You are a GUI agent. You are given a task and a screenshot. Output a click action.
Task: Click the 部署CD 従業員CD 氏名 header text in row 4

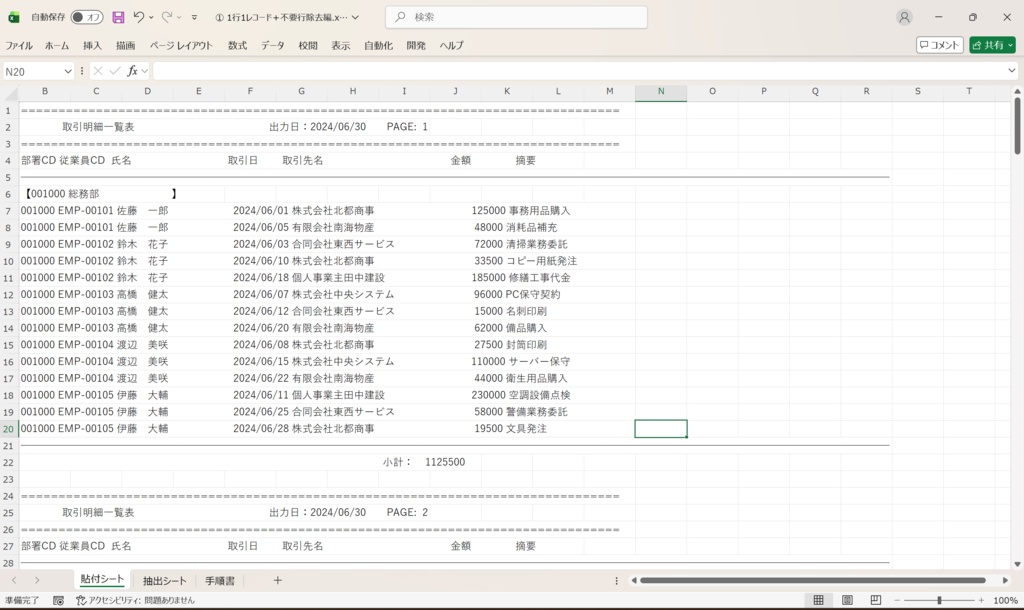point(76,161)
